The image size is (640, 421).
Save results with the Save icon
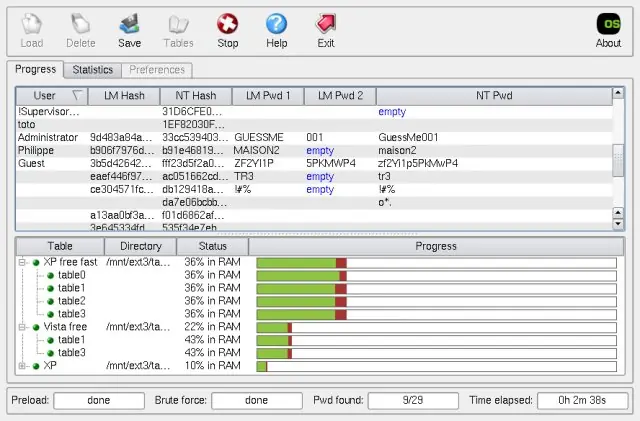129,24
